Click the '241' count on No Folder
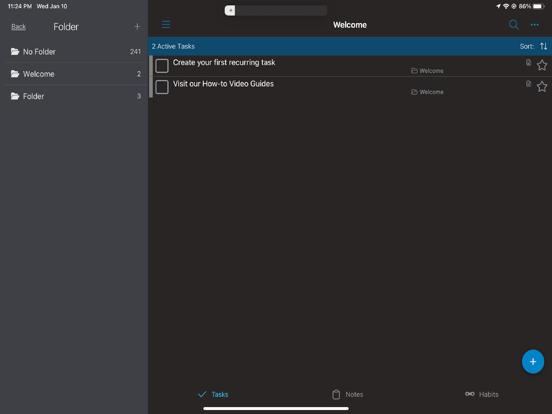 pos(135,52)
